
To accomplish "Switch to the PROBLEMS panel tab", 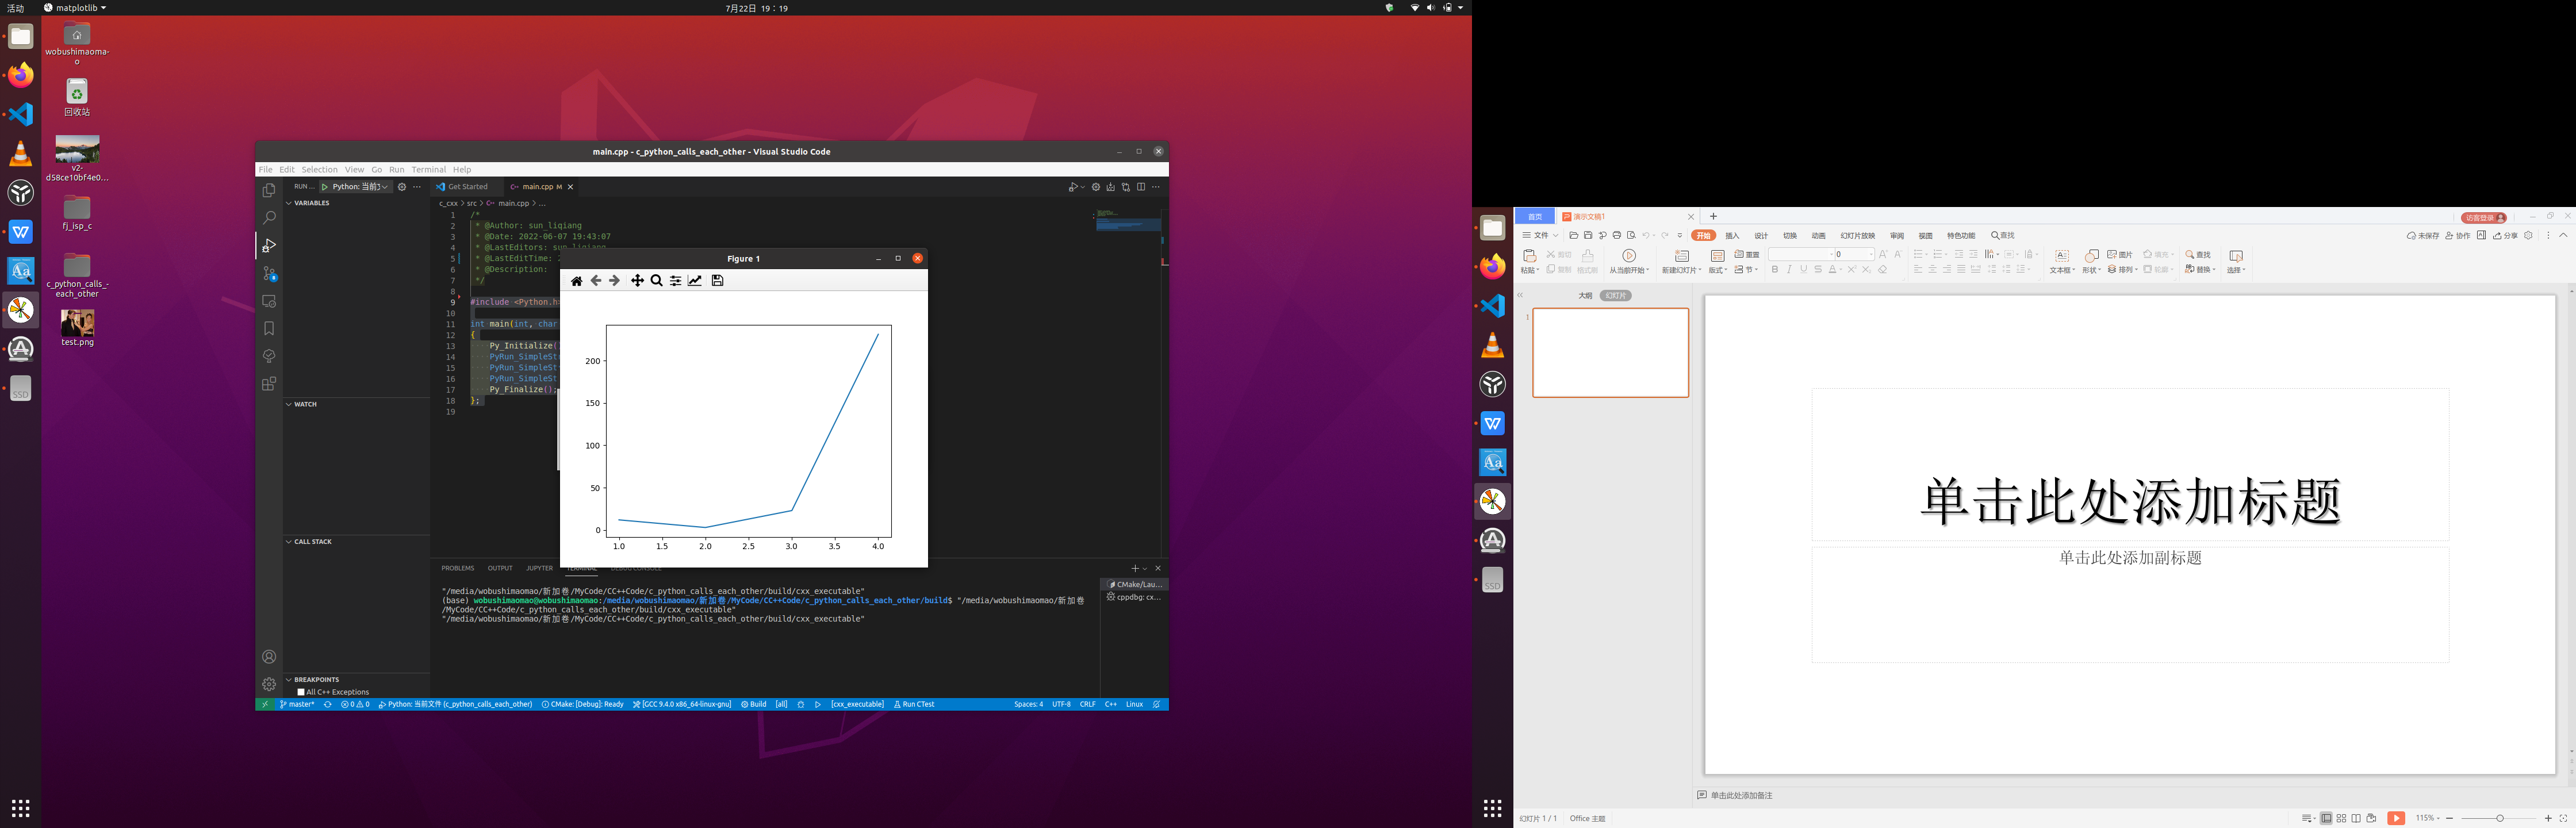I will click(x=458, y=568).
